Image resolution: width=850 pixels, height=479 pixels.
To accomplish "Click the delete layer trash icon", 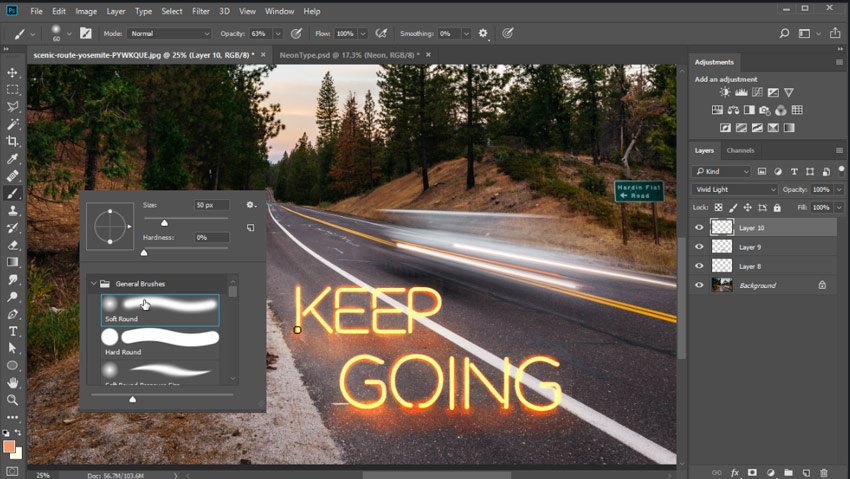I will 824,472.
